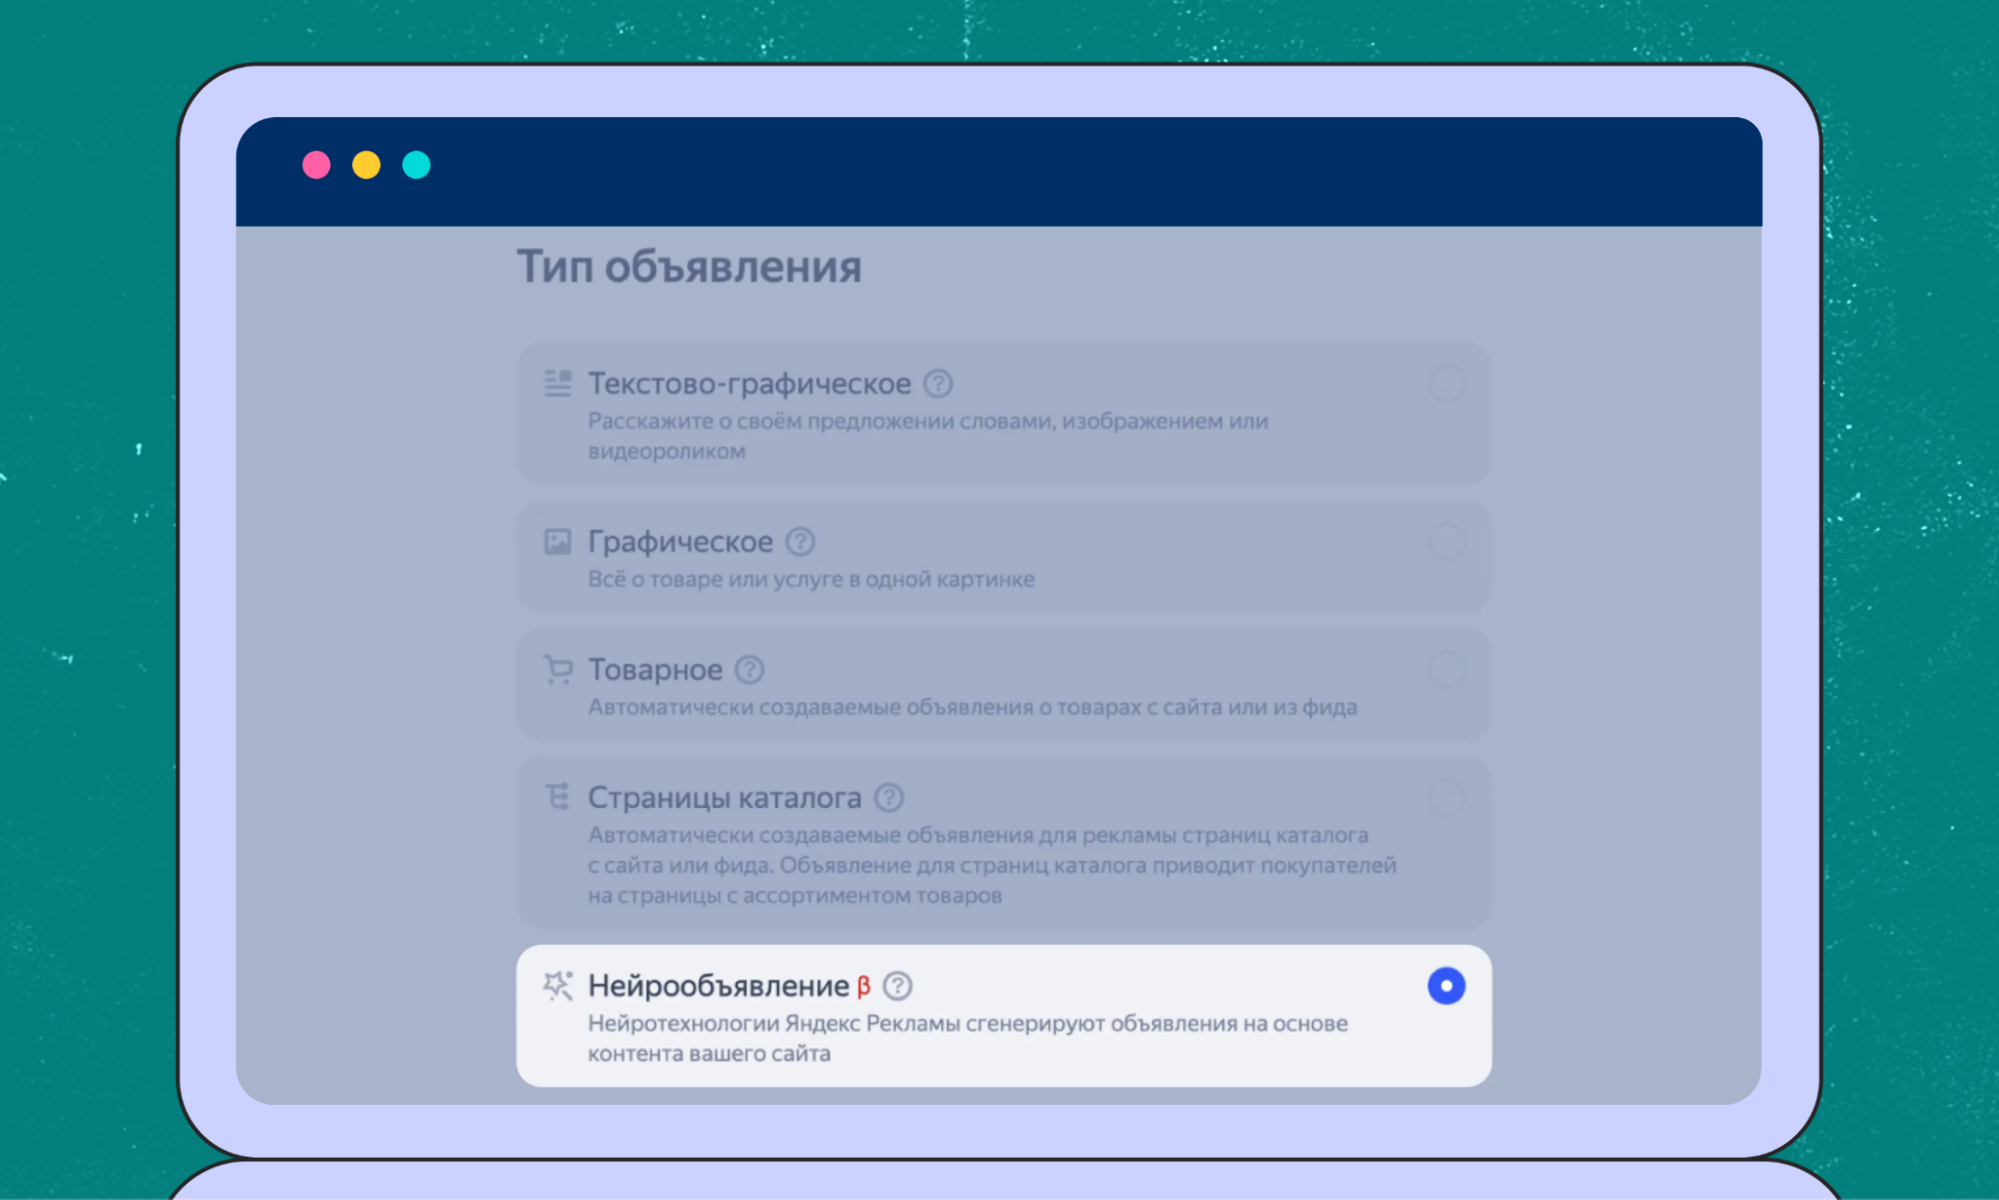Image resolution: width=1999 pixels, height=1200 pixels.
Task: Click the image icon next to Графическое
Action: (x=557, y=541)
